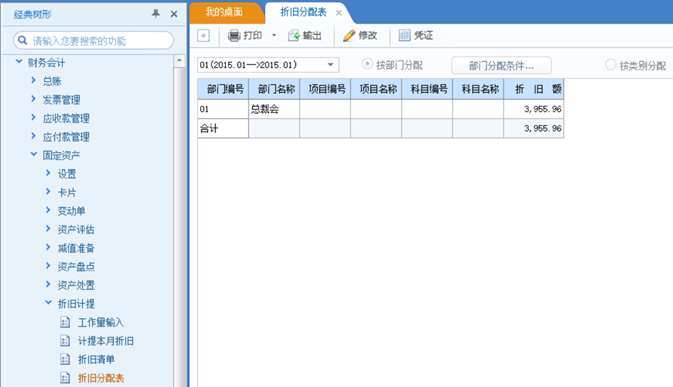
Task: Switch to 我的桌面 tab
Action: click(x=224, y=12)
